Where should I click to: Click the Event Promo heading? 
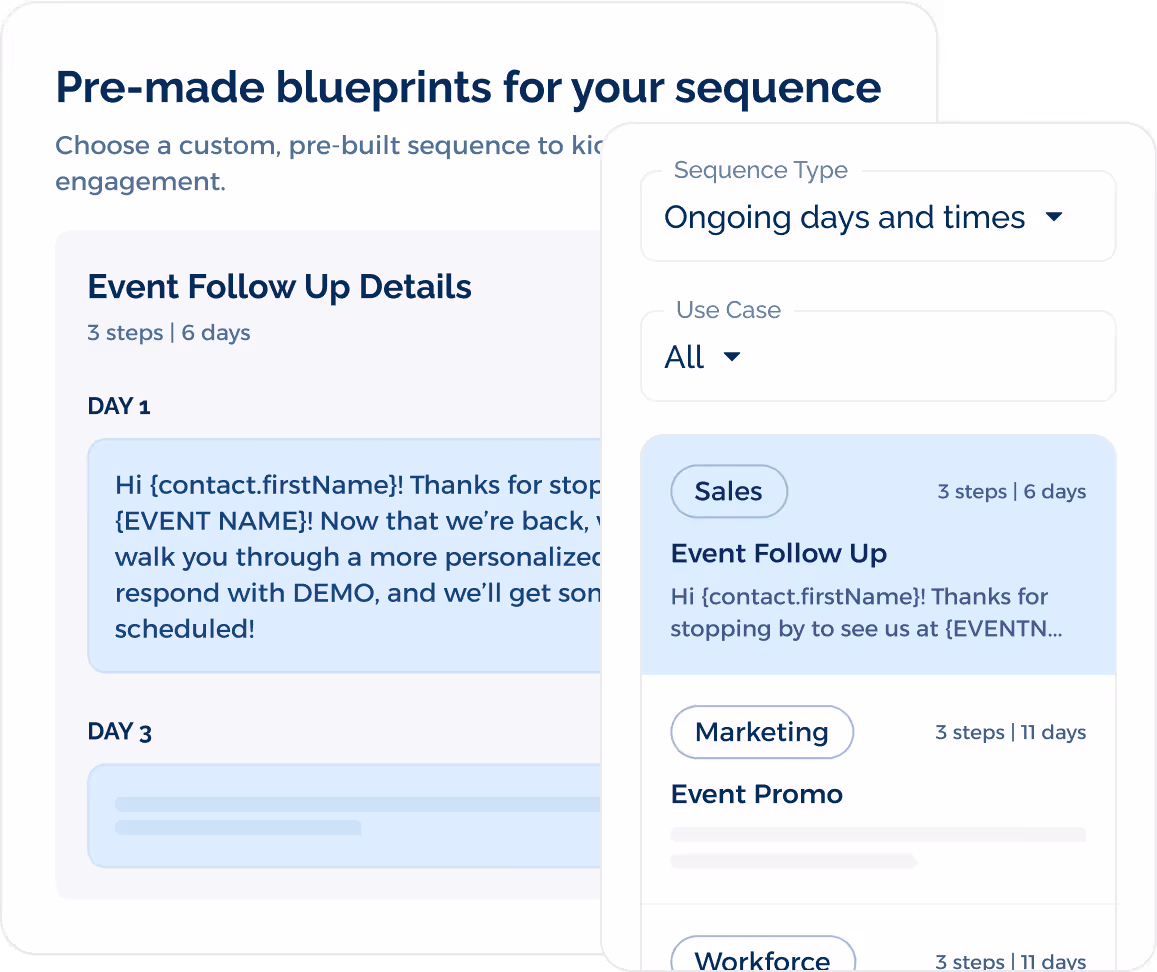pyautogui.click(x=755, y=793)
